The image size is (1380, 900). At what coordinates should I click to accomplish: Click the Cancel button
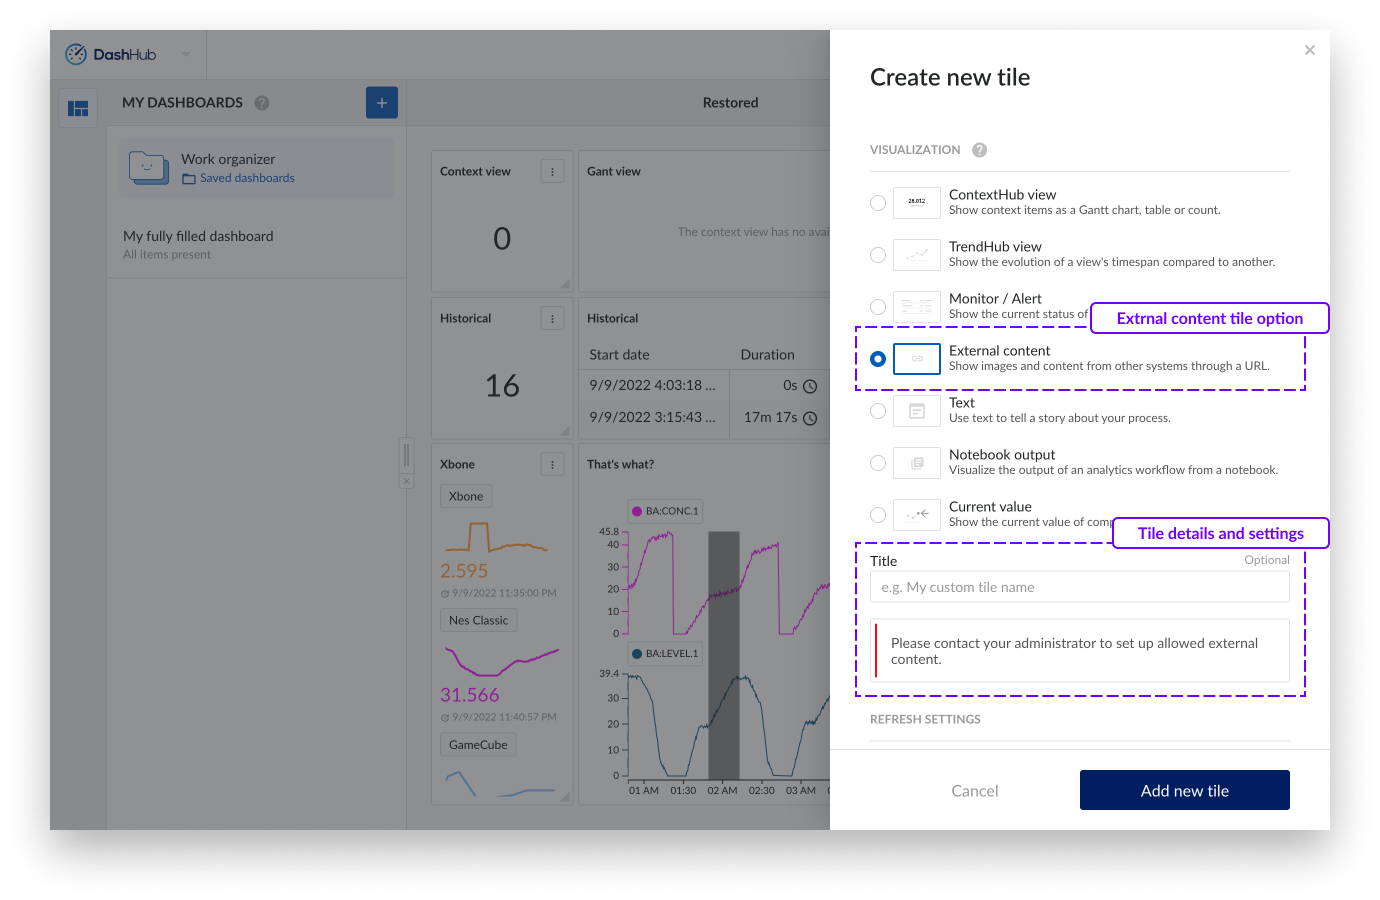(x=974, y=791)
